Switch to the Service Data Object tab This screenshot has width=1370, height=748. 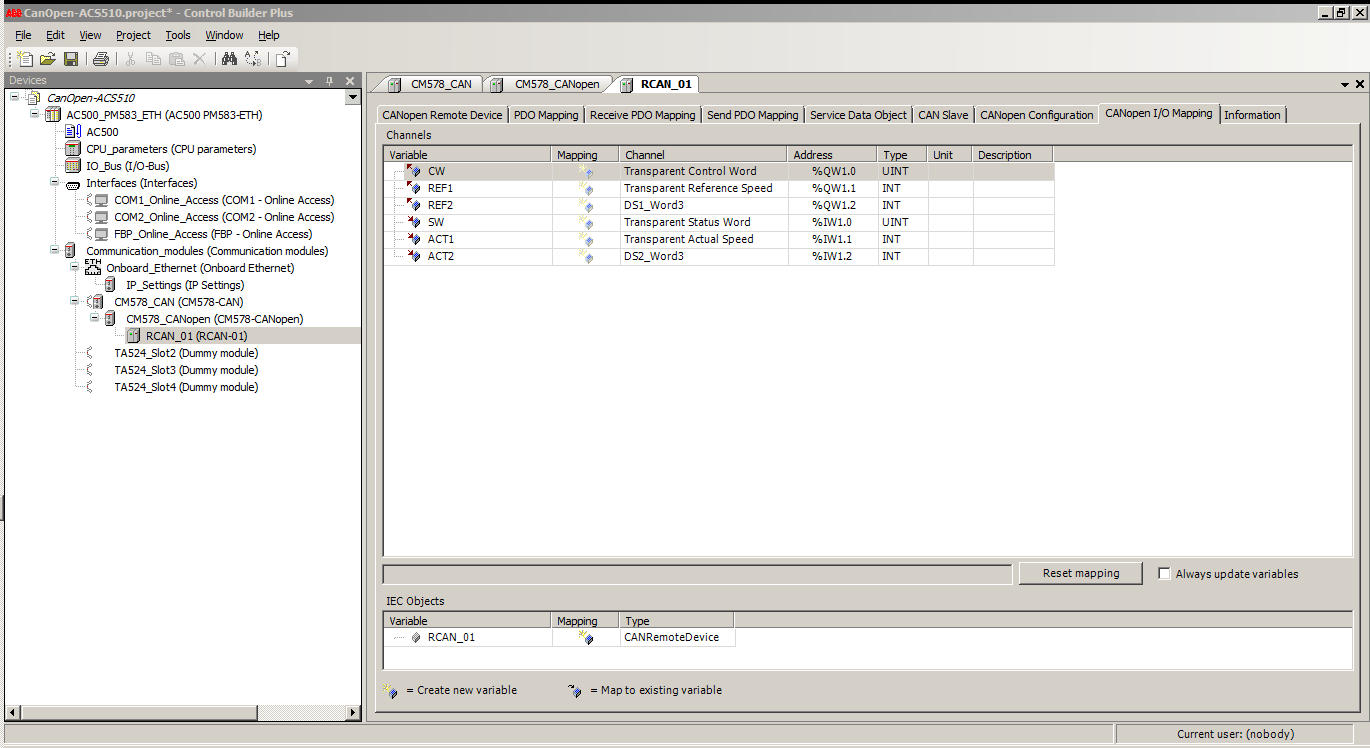[x=858, y=115]
